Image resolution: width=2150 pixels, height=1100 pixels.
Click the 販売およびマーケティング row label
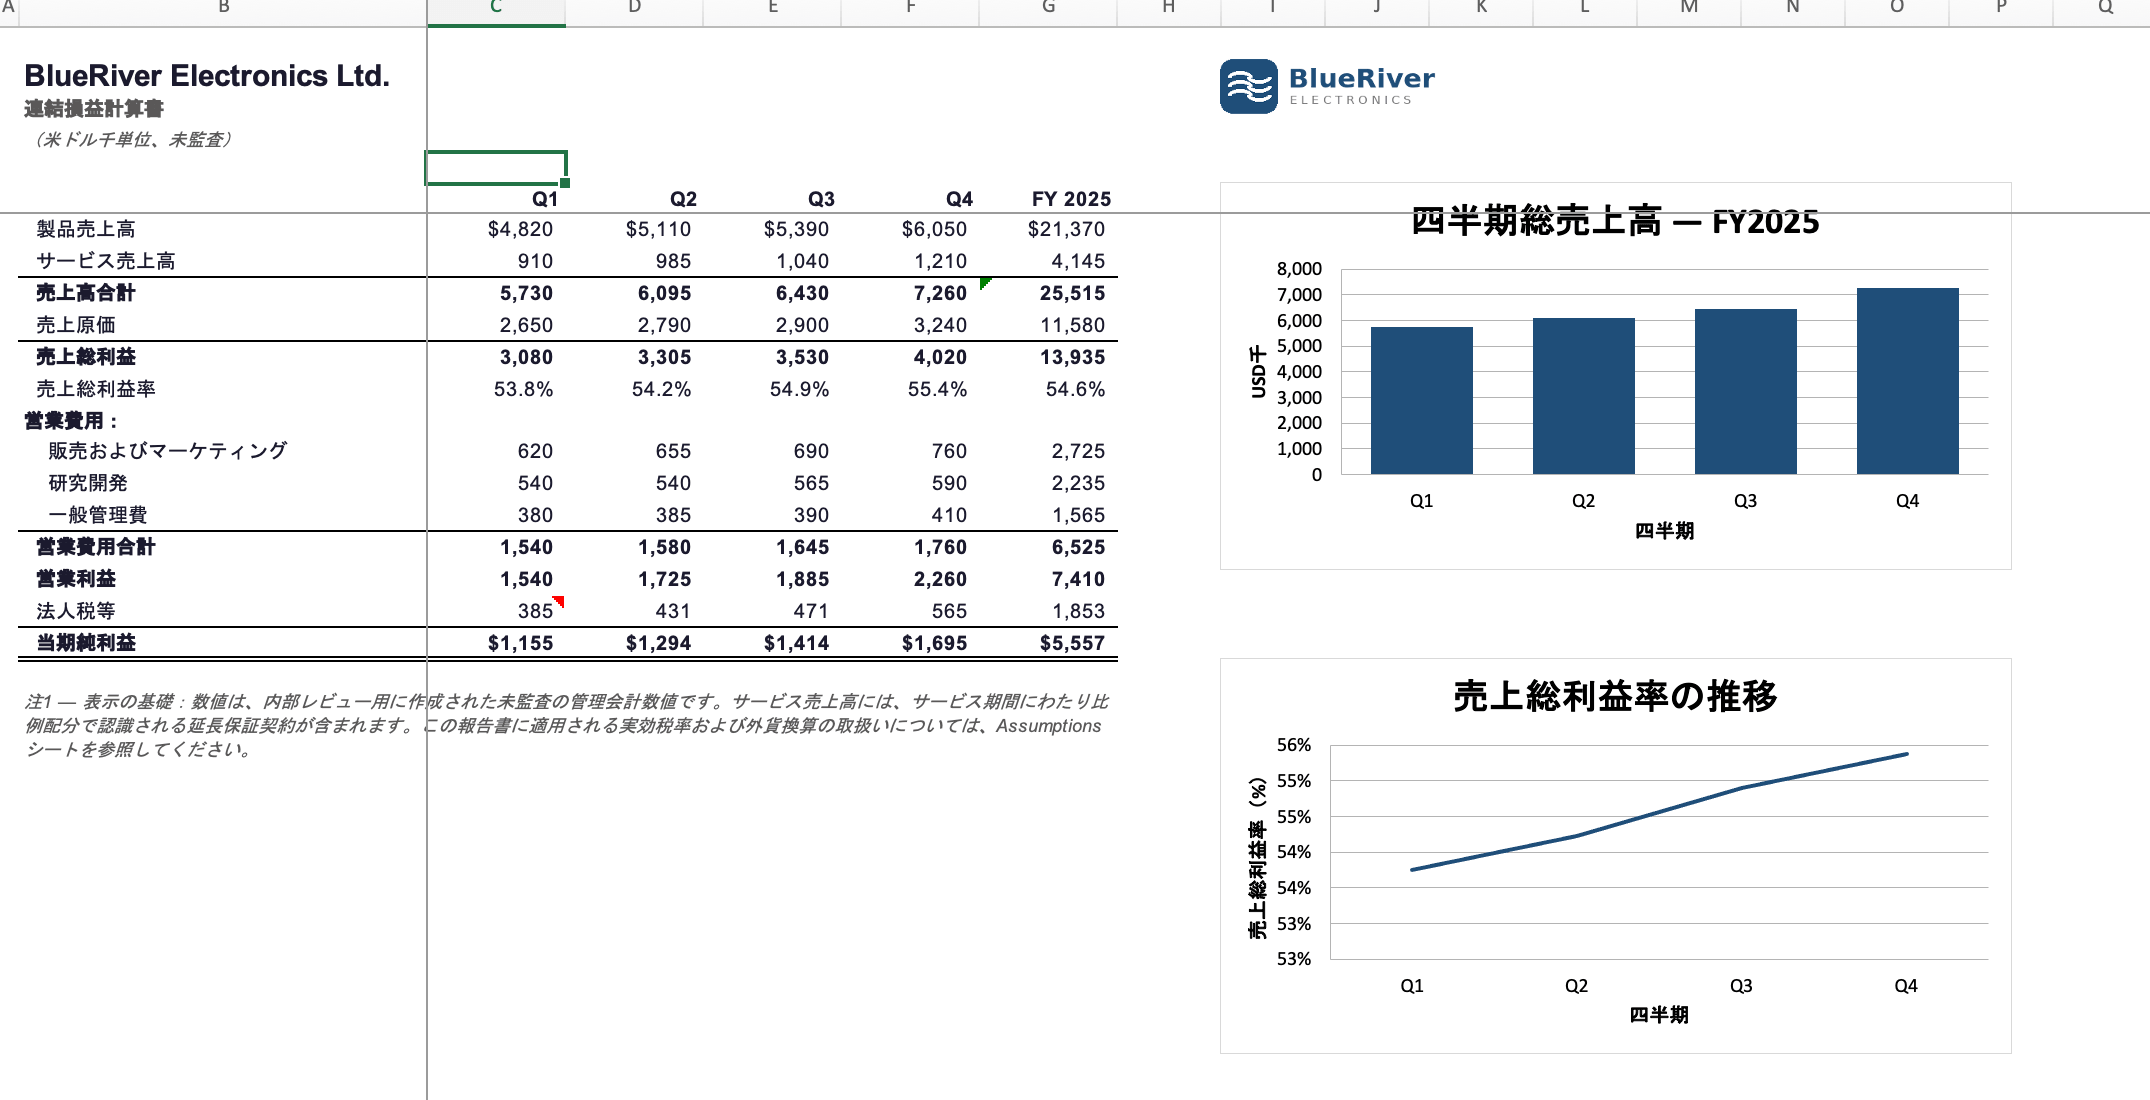[x=168, y=451]
